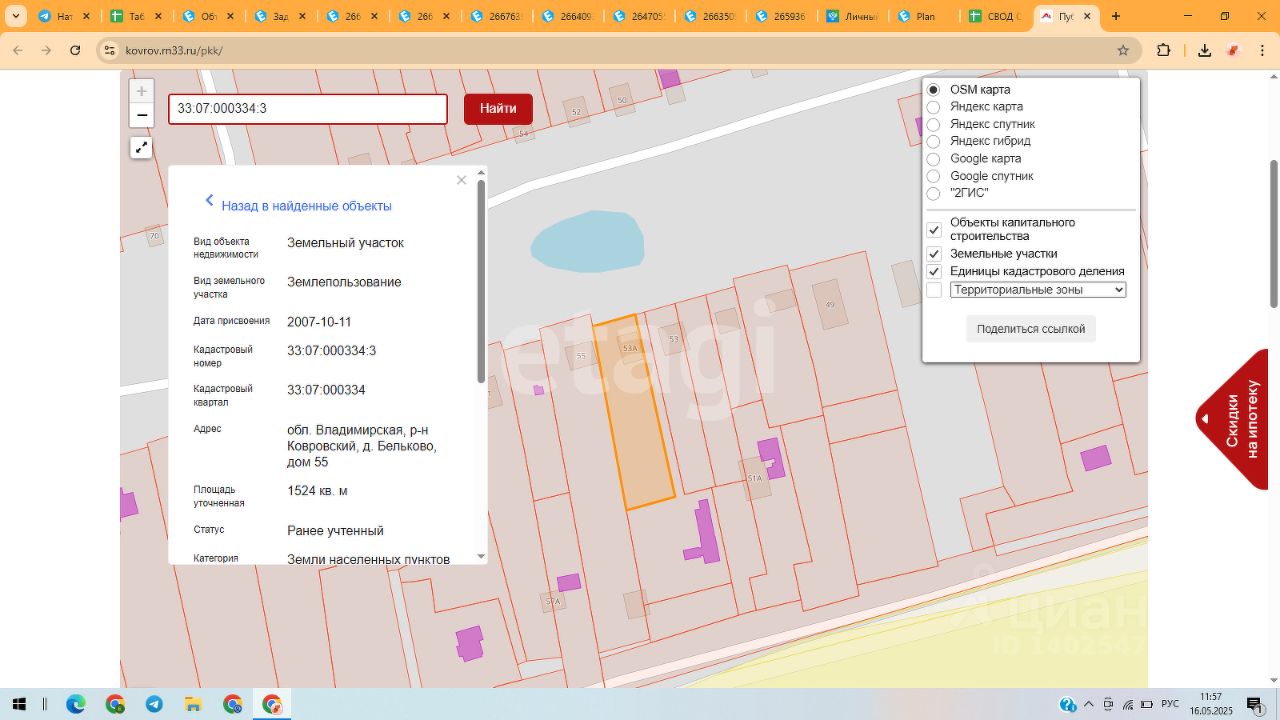Zoom out the map with minus button
1280x720 pixels.
[142, 115]
